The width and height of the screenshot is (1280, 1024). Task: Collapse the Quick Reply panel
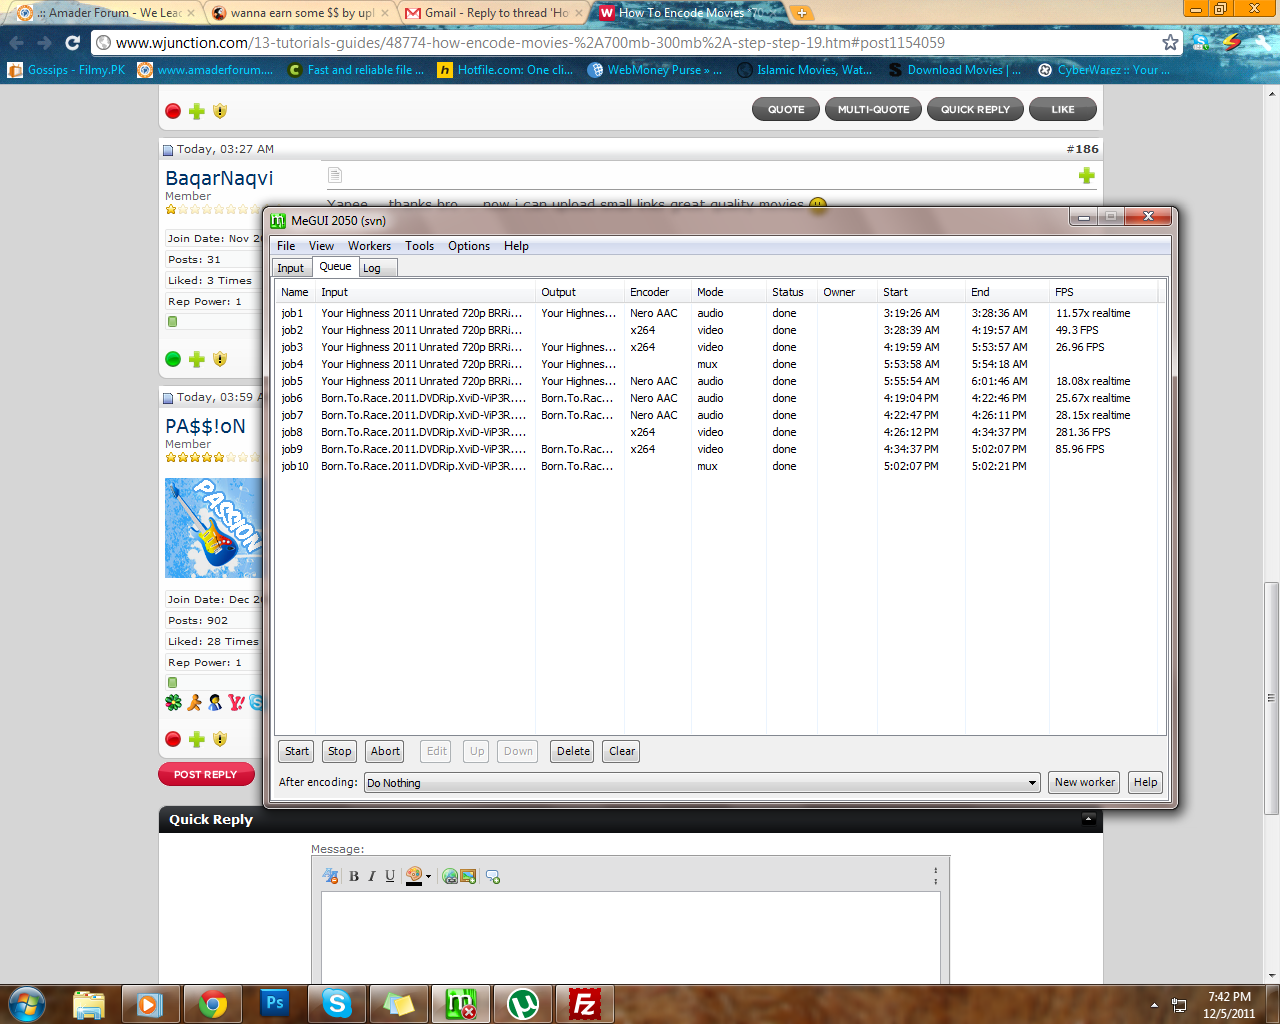[1088, 819]
